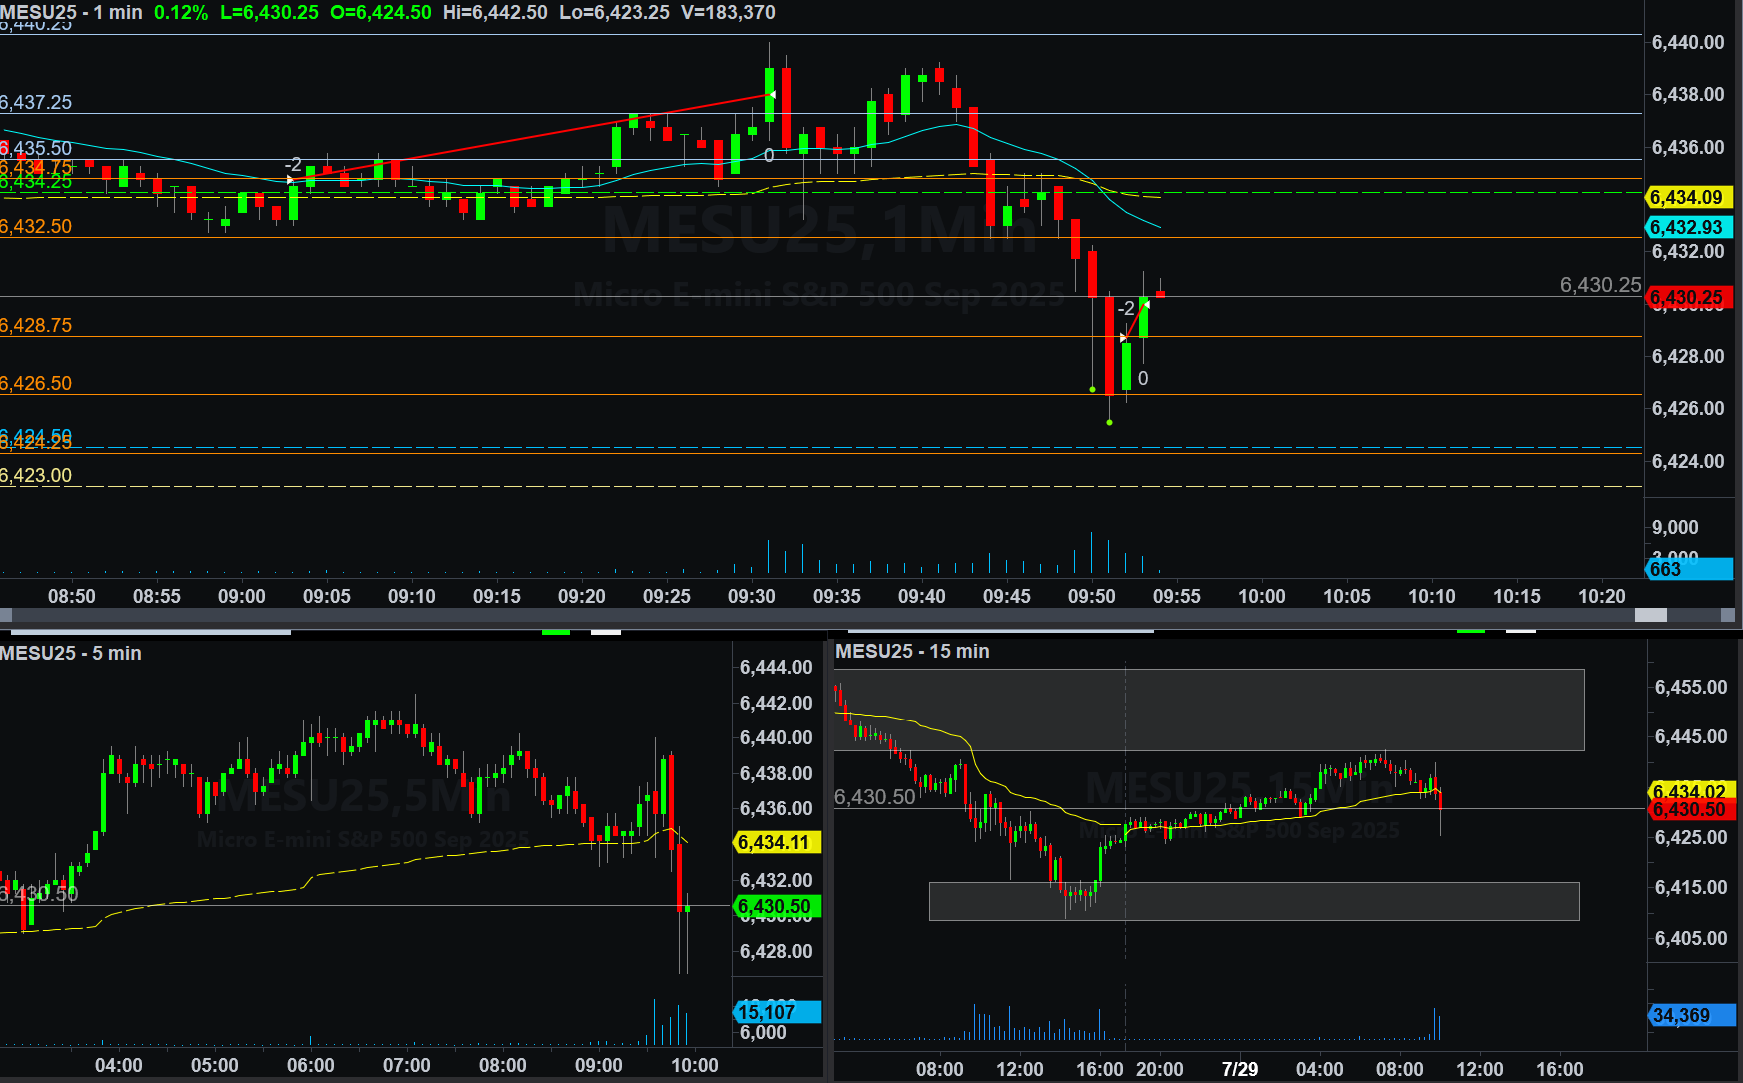Click the blue 663 volume tag on 1 min chart

point(1688,569)
